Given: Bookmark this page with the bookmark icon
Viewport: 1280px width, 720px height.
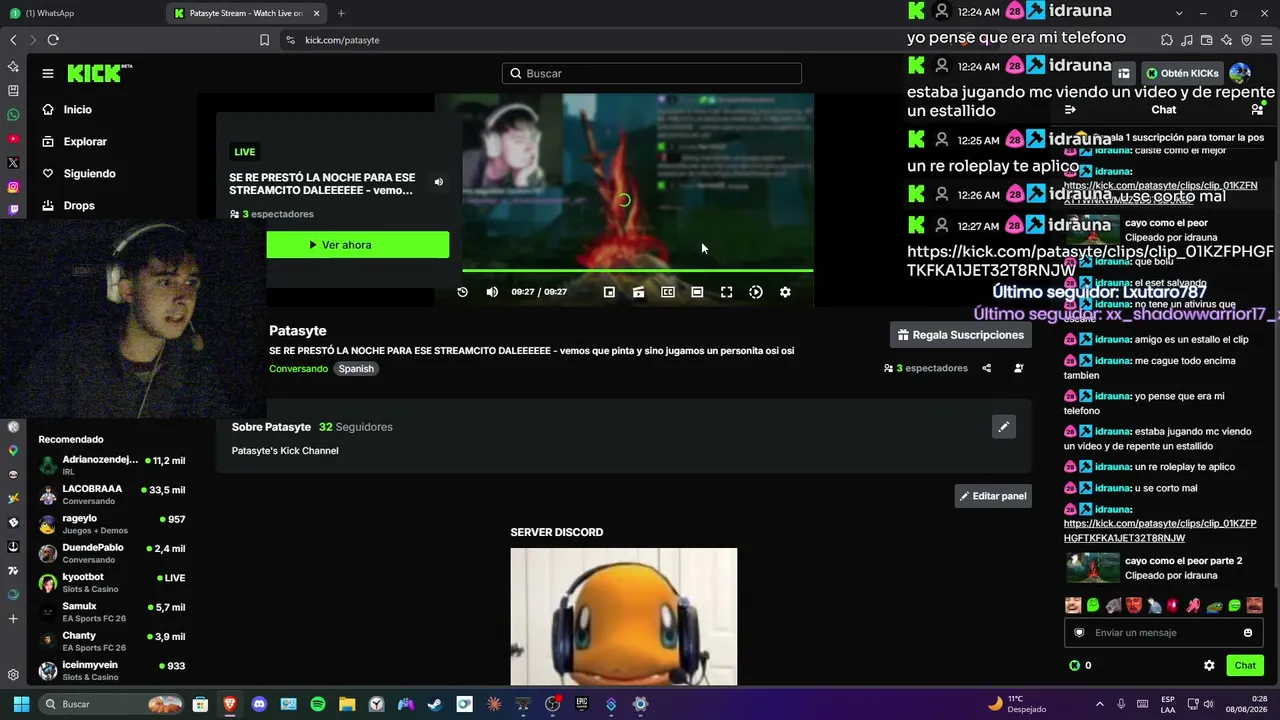Looking at the screenshot, I should [264, 40].
